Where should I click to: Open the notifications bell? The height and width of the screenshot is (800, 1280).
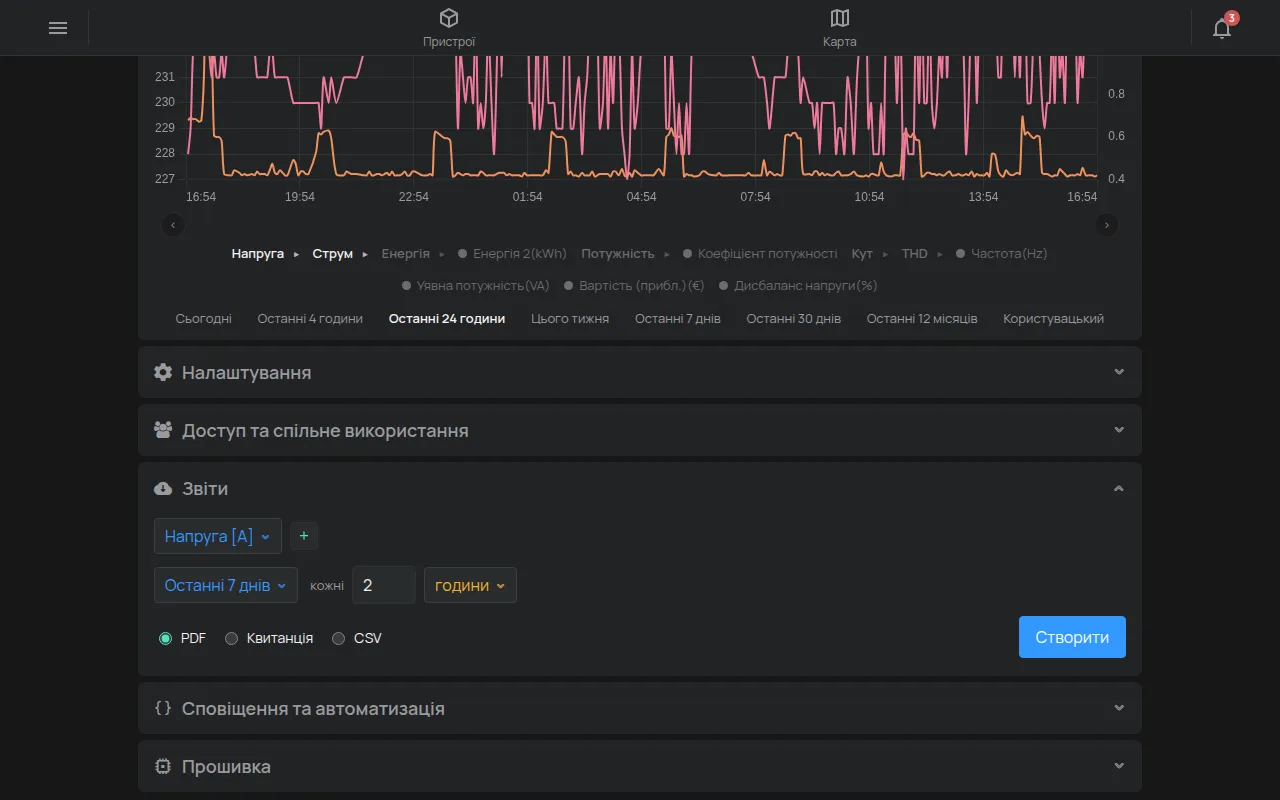tap(1222, 28)
